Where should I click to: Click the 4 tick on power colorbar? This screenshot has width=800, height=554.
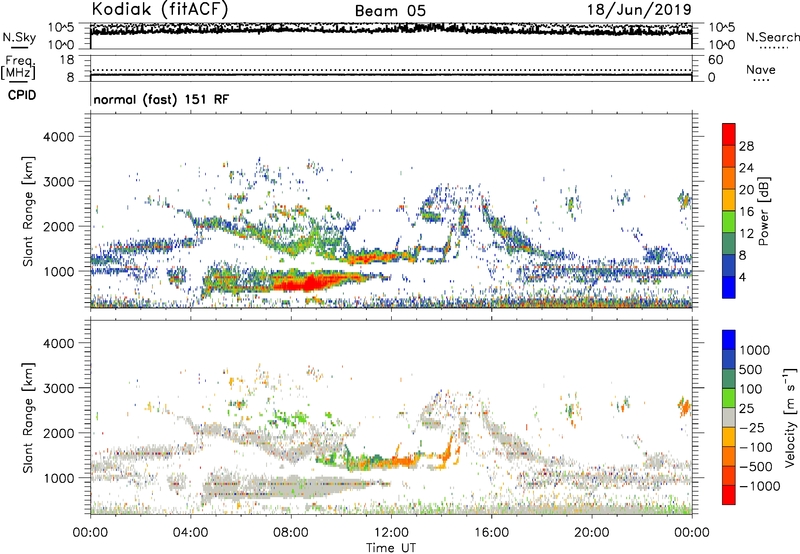(x=742, y=277)
